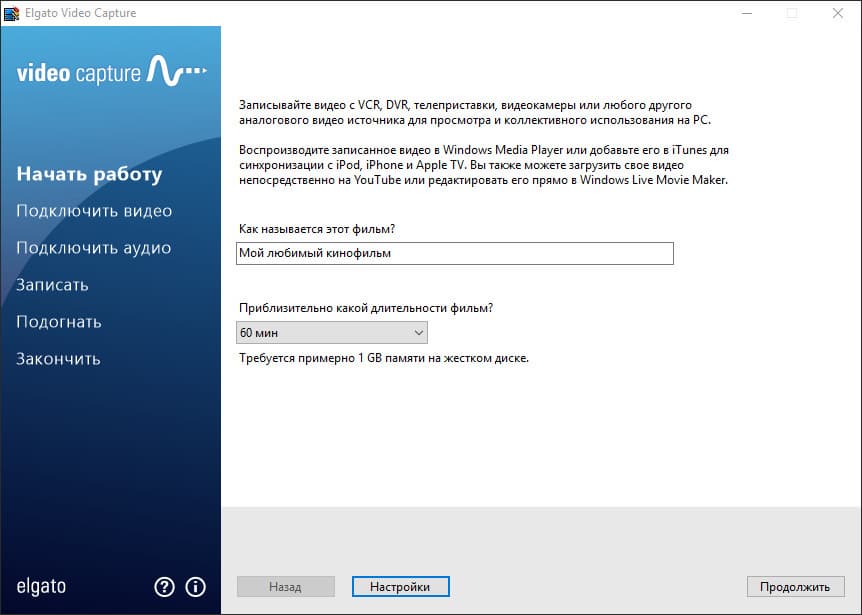The image size is (862, 615).
Task: Open the Подогнать step
Action: coord(59,322)
